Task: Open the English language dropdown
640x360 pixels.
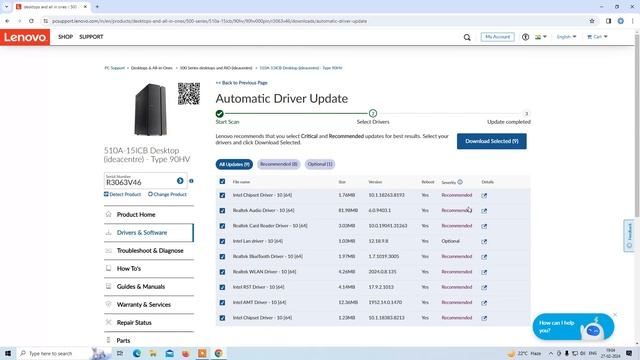Action: pos(566,37)
